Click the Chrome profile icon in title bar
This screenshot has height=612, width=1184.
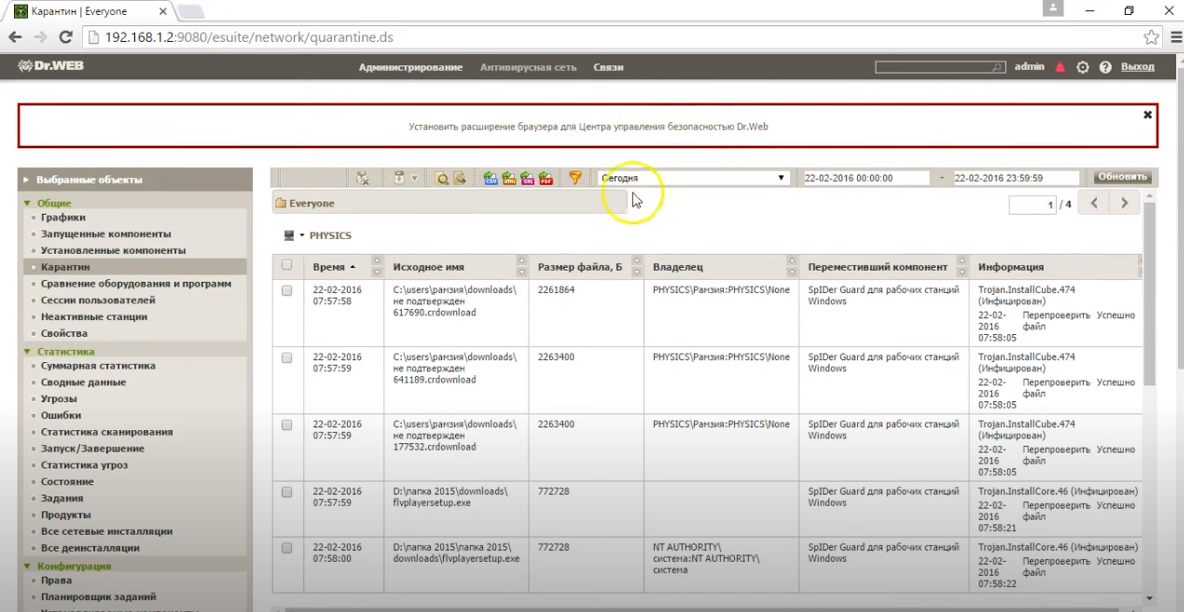1052,8
